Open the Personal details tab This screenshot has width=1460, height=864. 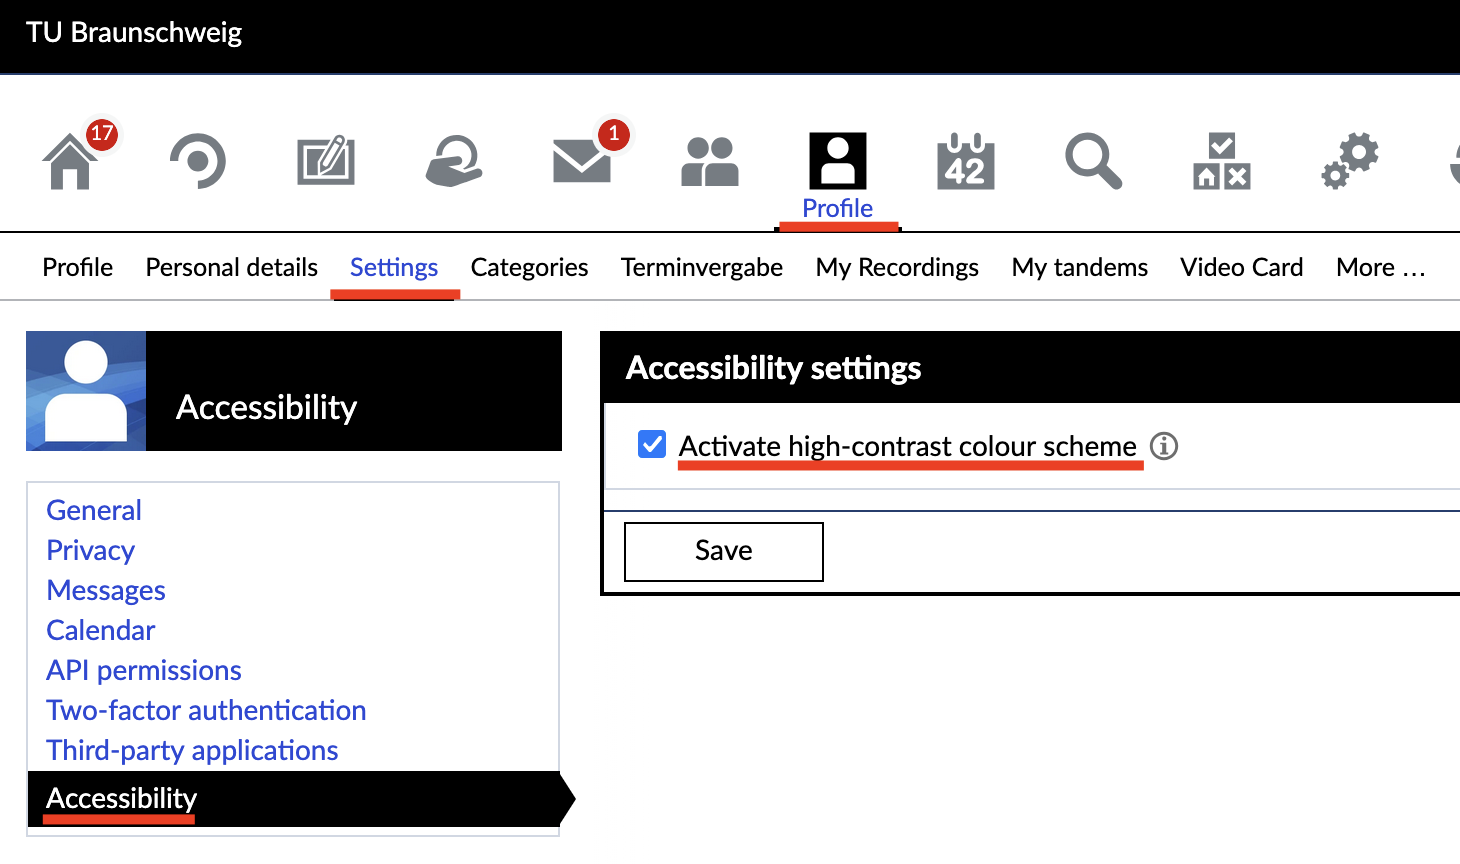tap(231, 267)
